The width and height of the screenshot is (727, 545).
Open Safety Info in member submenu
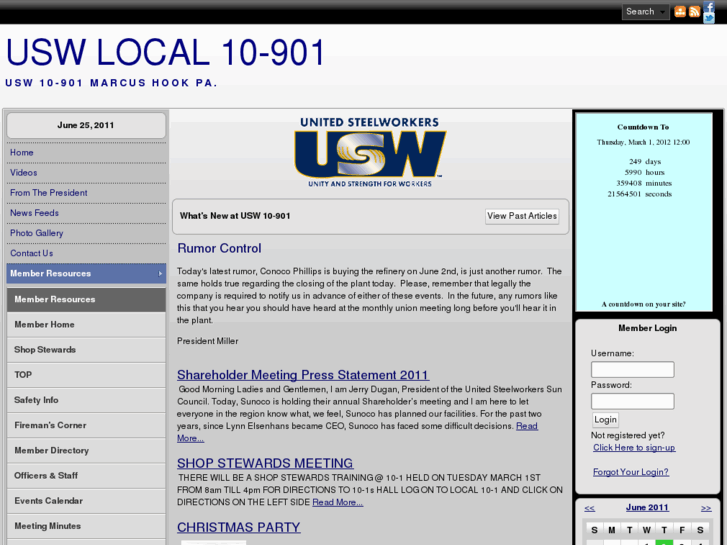coord(86,400)
